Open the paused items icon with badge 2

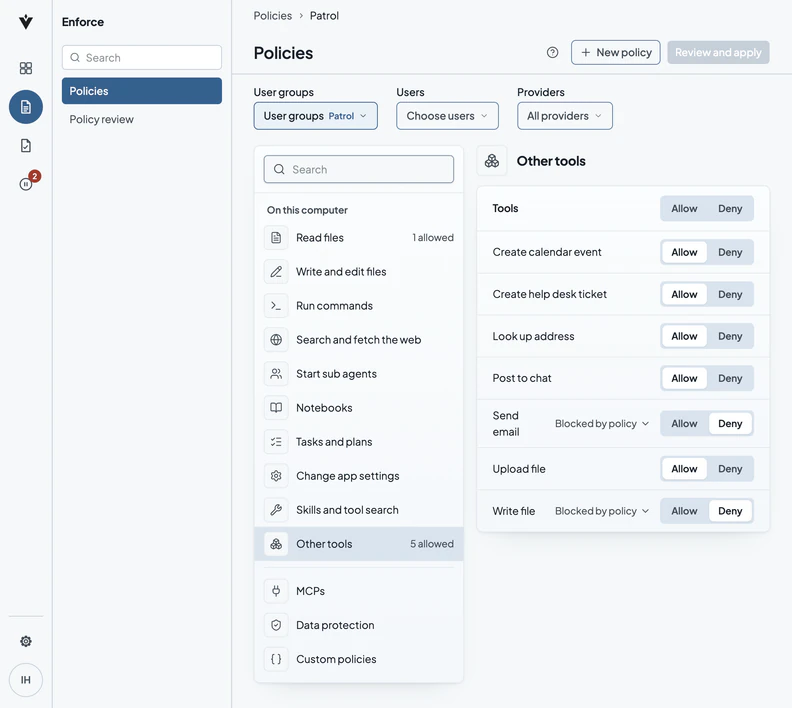(26, 184)
